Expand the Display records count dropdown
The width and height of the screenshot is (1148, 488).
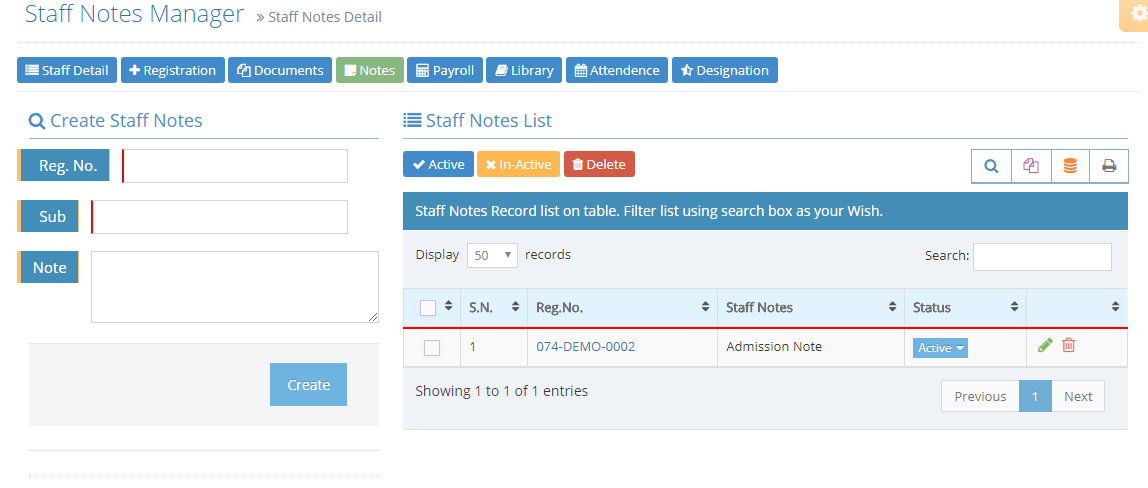click(x=491, y=255)
